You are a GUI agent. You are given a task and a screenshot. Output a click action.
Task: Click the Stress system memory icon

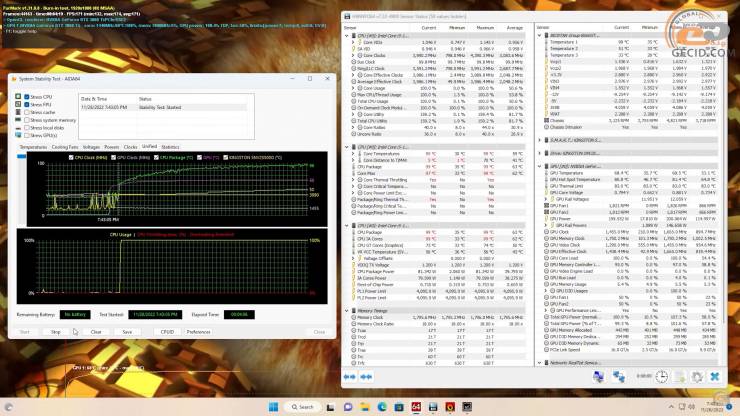(18, 120)
